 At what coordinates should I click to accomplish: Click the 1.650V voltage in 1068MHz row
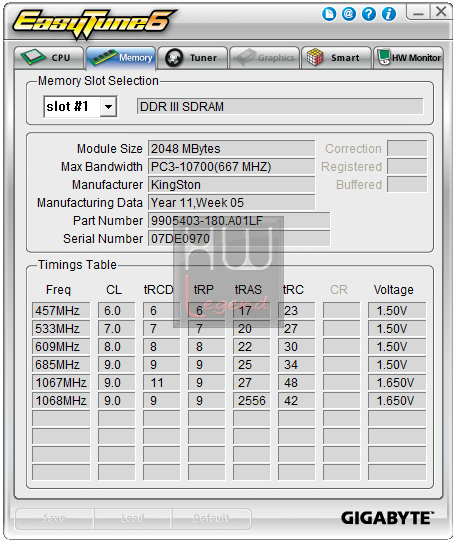point(397,401)
